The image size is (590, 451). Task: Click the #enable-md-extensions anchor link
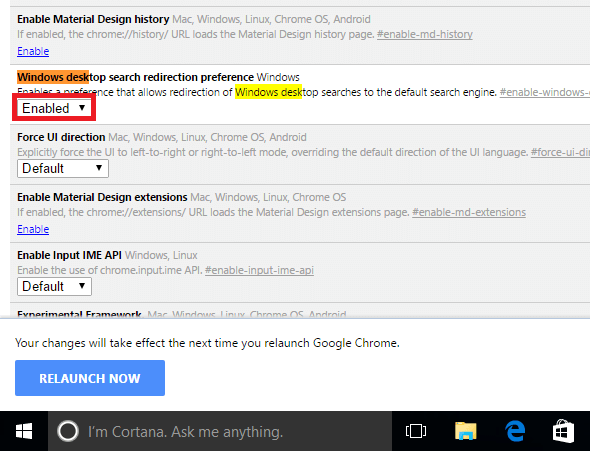[469, 212]
